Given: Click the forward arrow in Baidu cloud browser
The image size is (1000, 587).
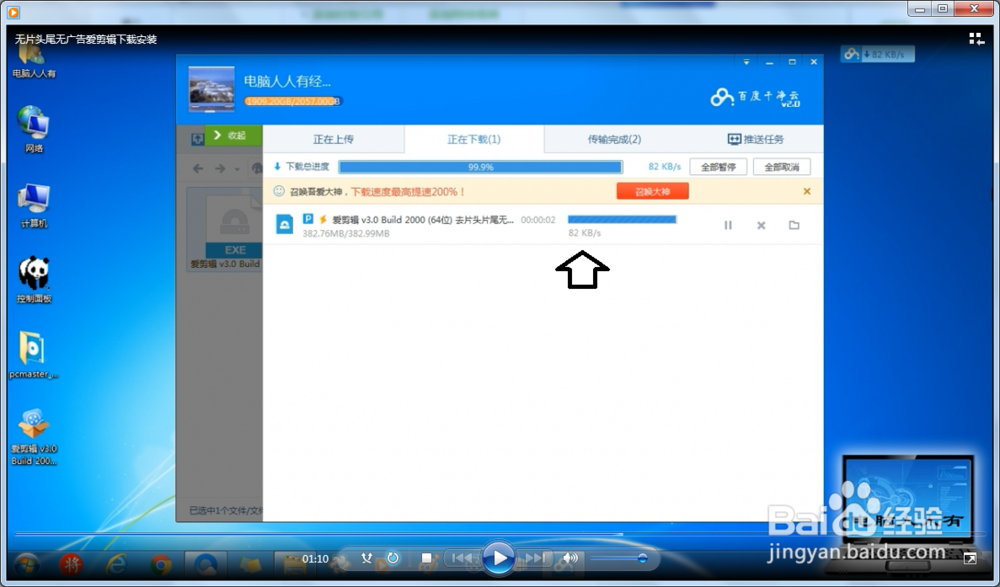Looking at the screenshot, I should [x=220, y=168].
